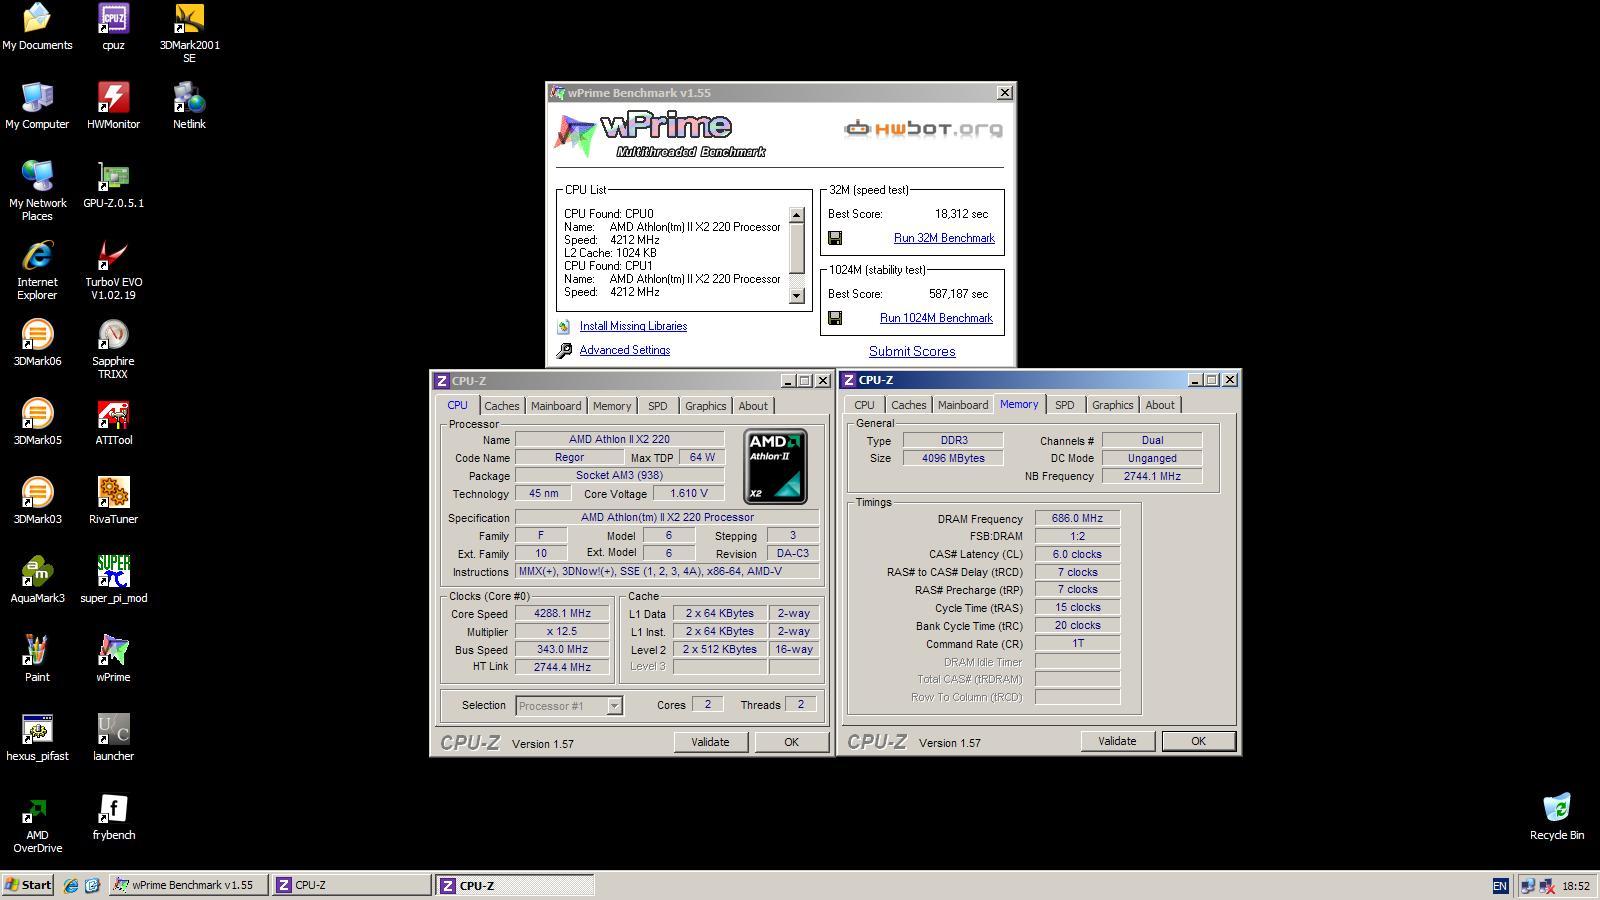Select first CPU-Z taskbar button
Screen dimensions: 1600x900
point(351,885)
